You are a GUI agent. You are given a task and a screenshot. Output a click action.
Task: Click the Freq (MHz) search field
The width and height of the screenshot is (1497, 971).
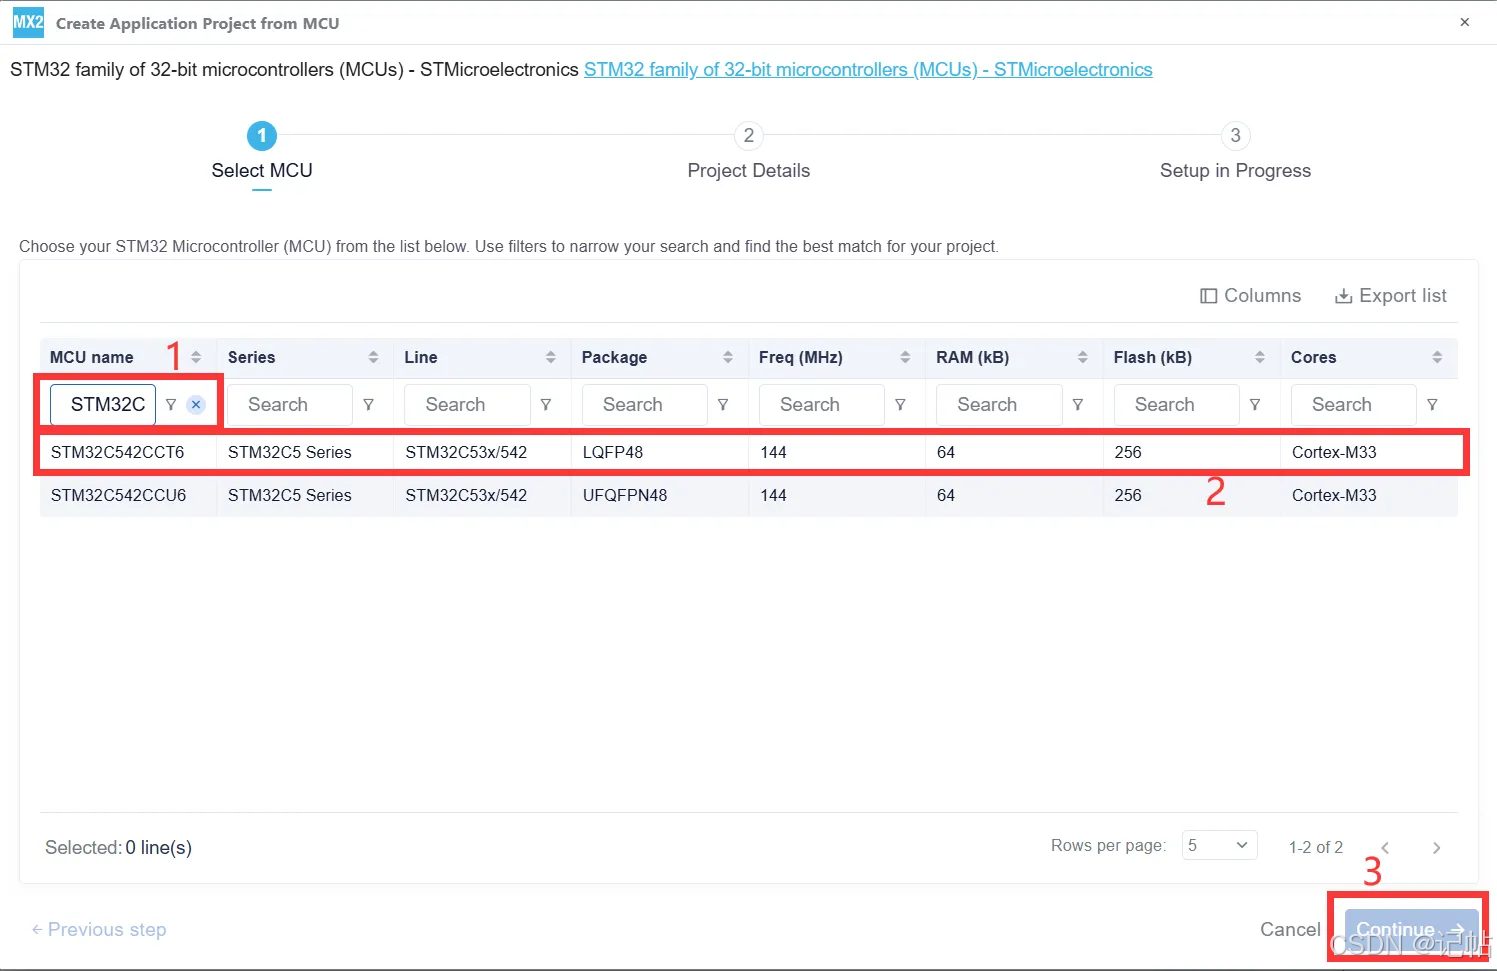pos(822,405)
